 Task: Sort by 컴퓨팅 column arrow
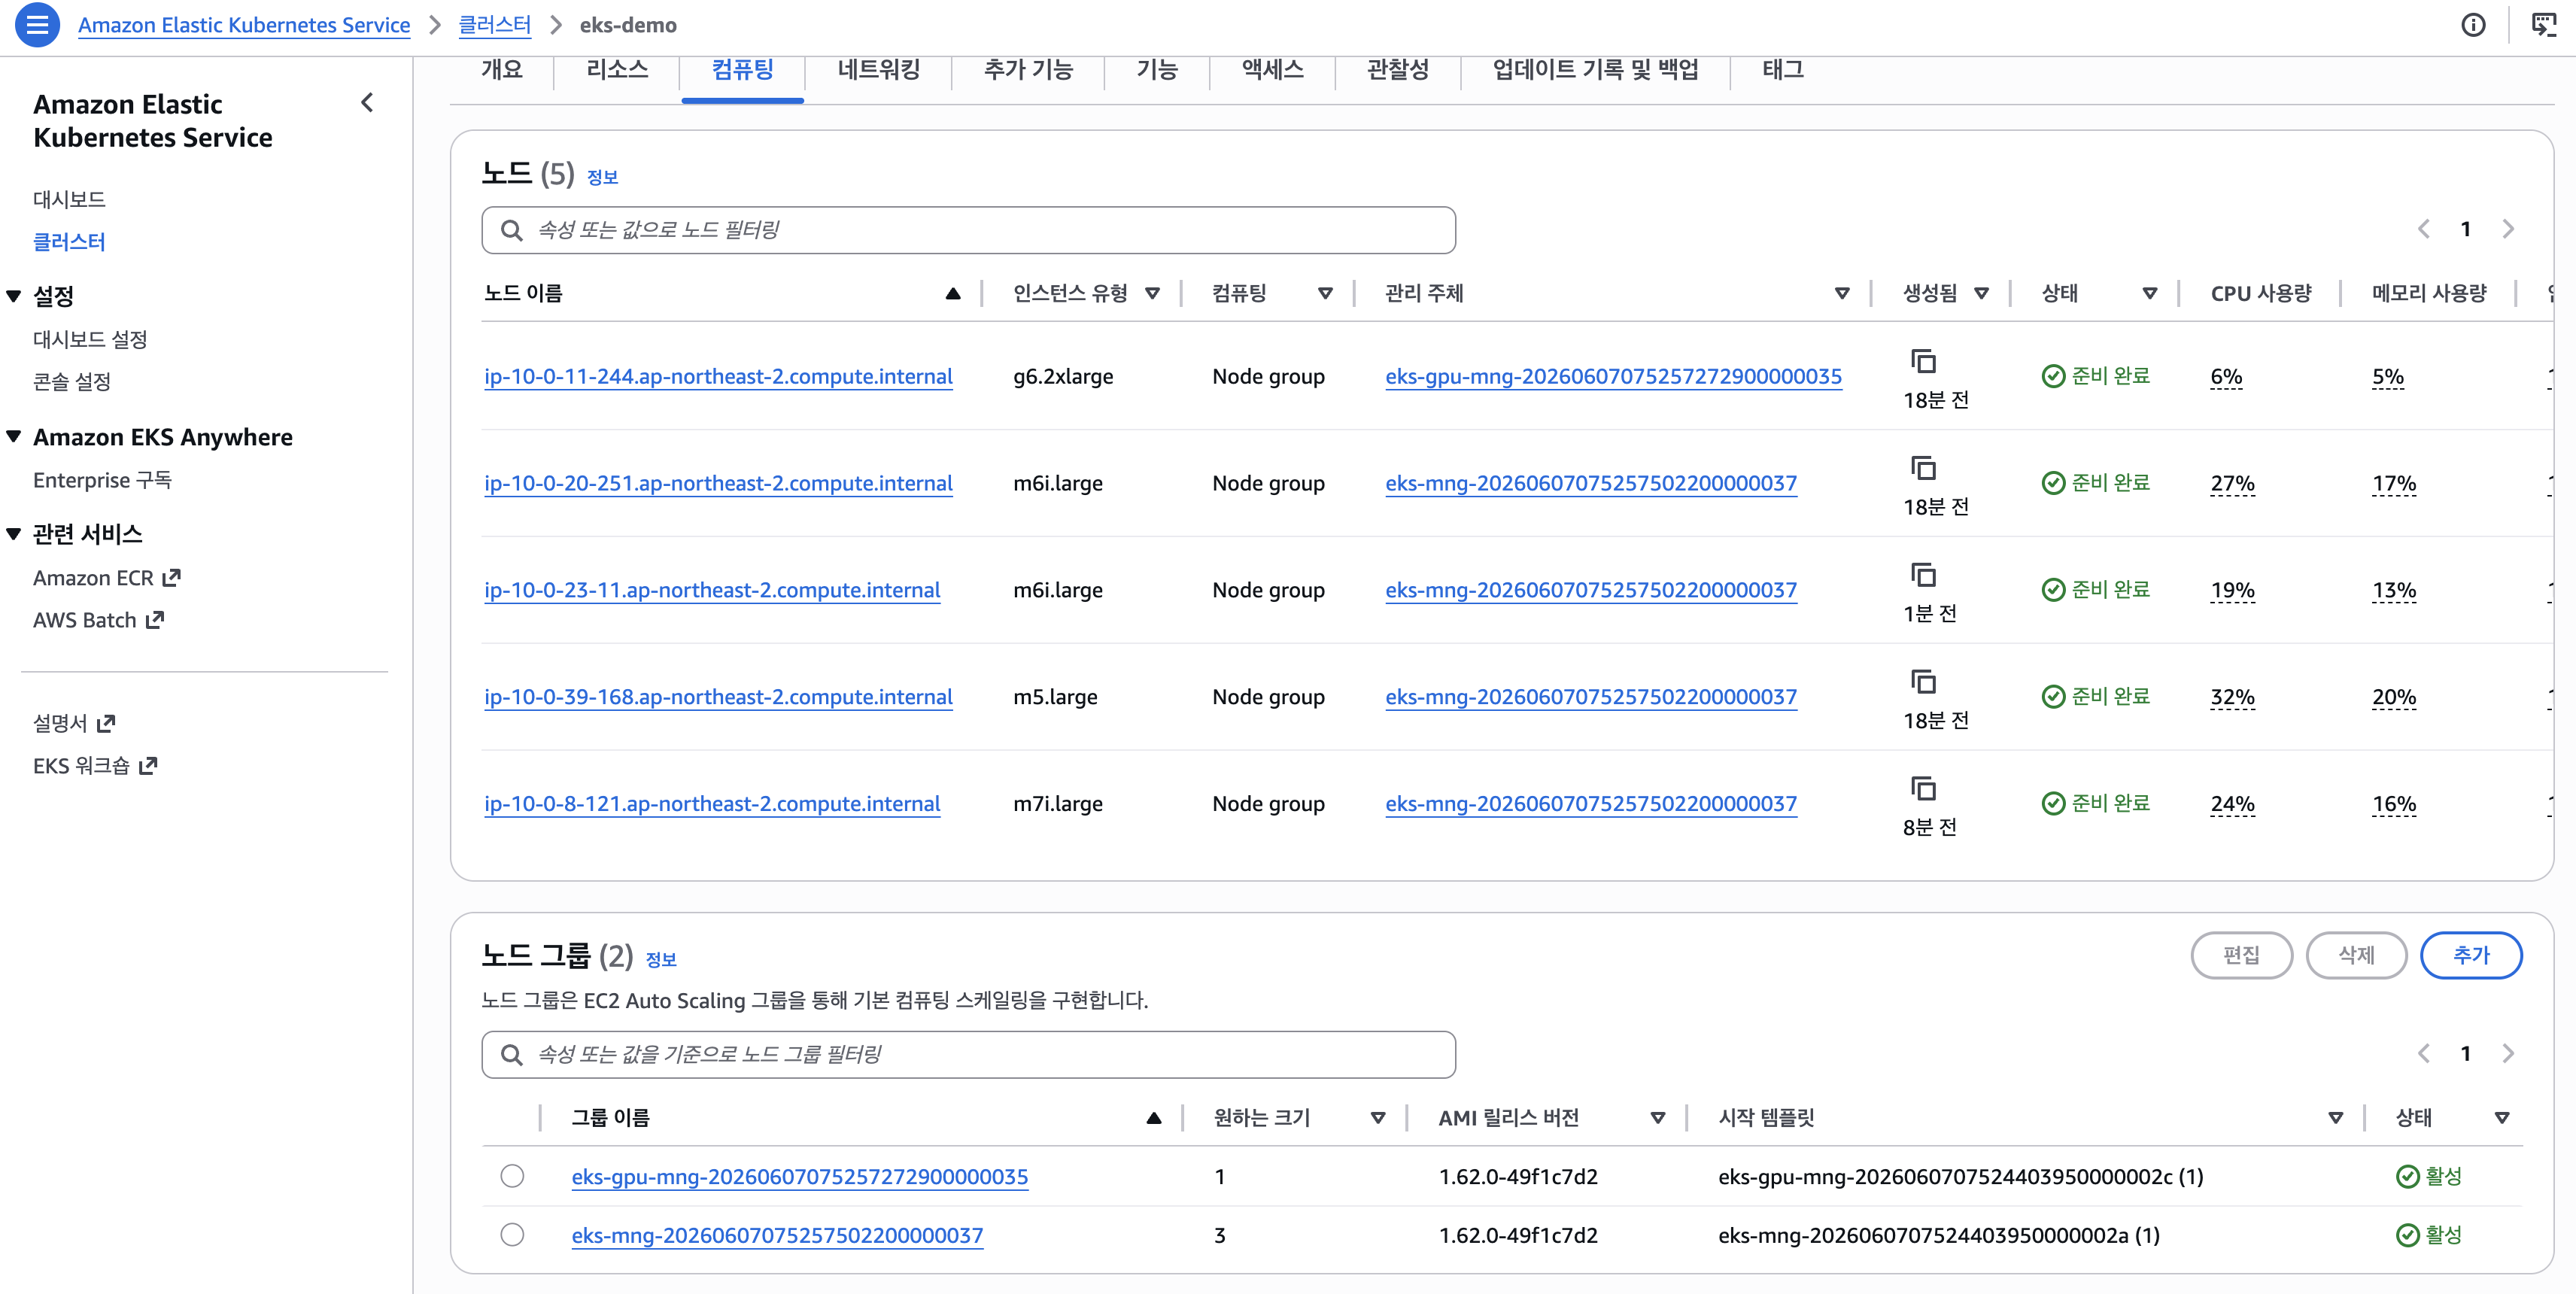[x=1325, y=293]
